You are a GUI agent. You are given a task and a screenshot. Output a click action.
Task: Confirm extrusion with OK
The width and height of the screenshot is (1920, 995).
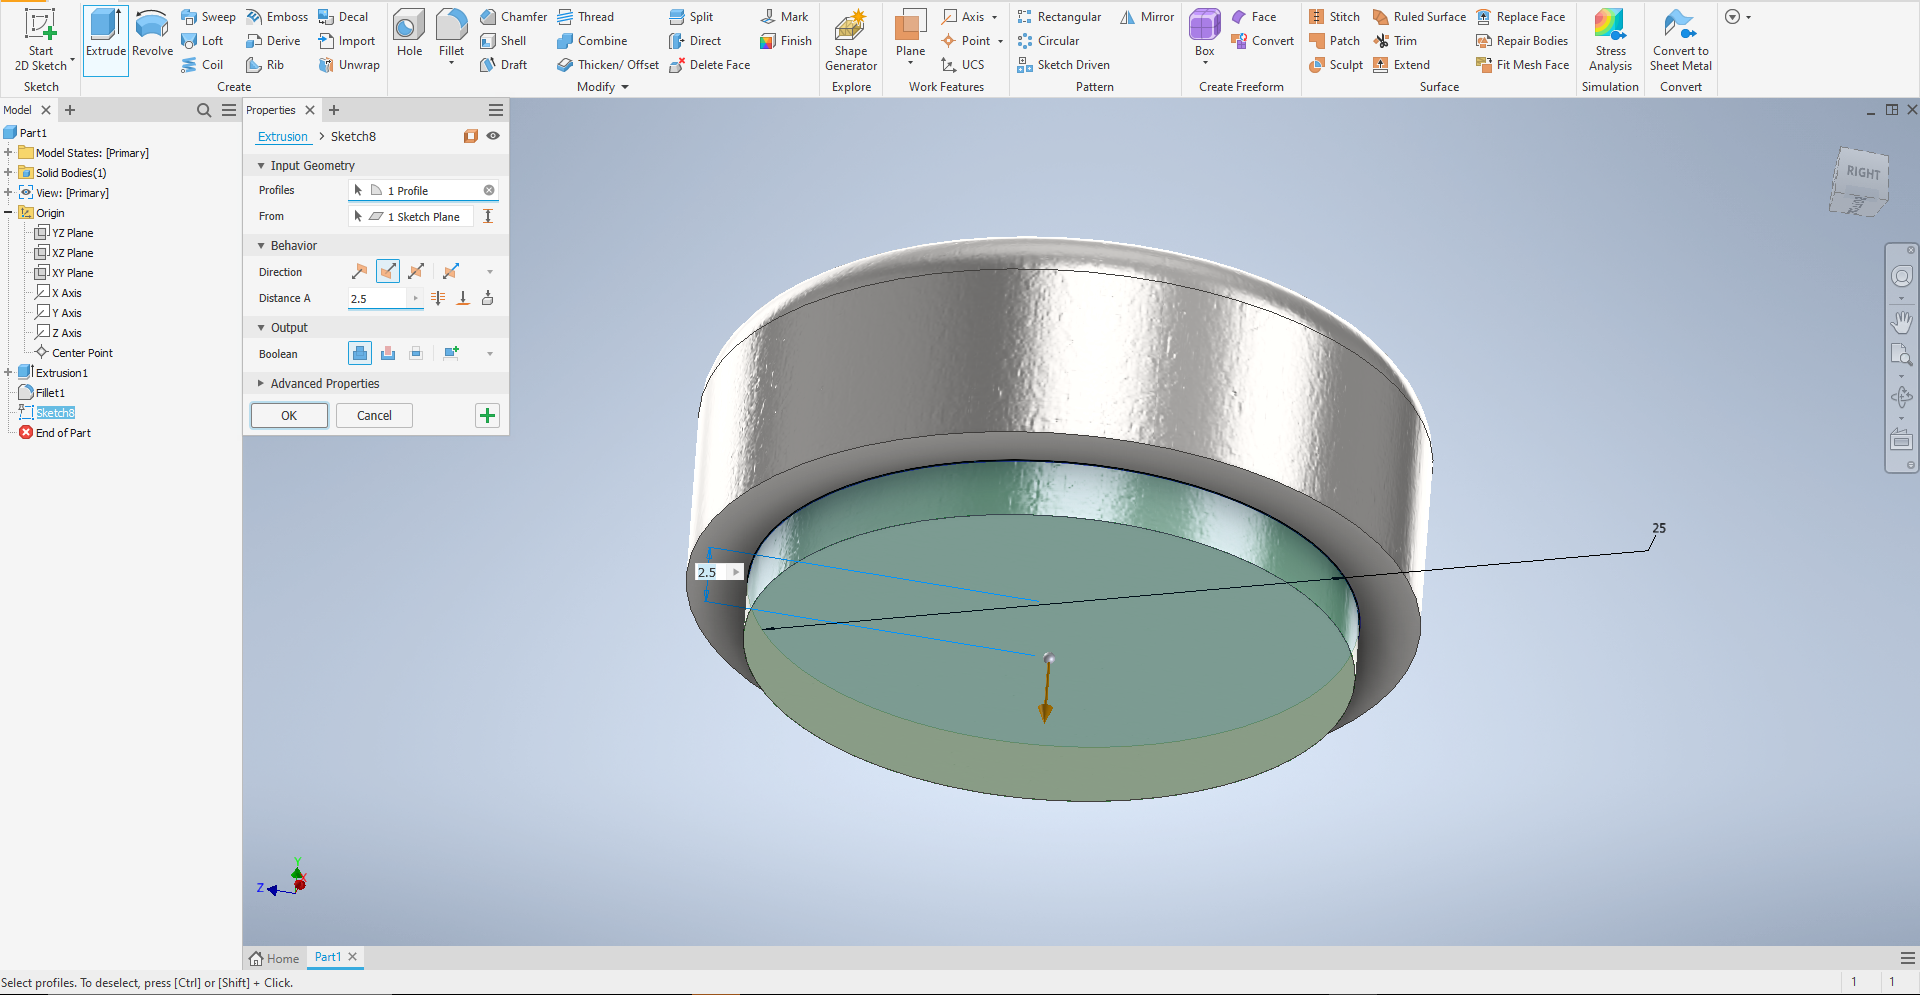point(289,416)
